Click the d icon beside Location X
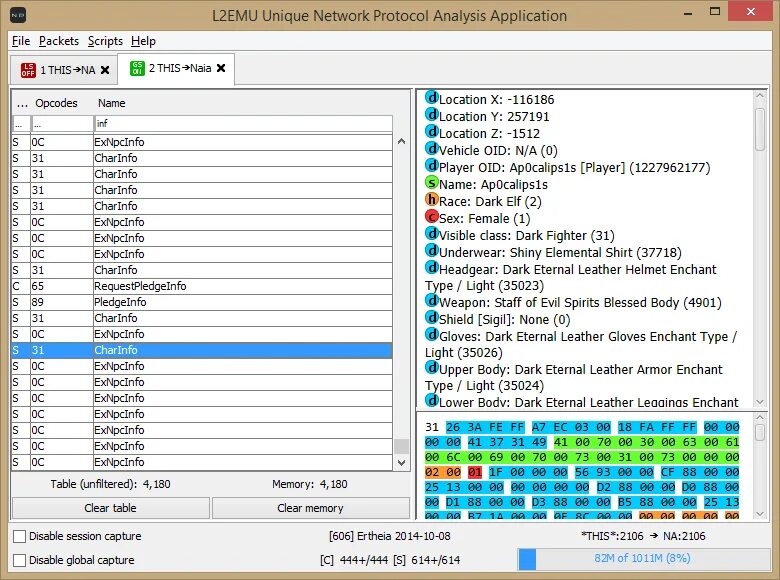 pyautogui.click(x=432, y=98)
